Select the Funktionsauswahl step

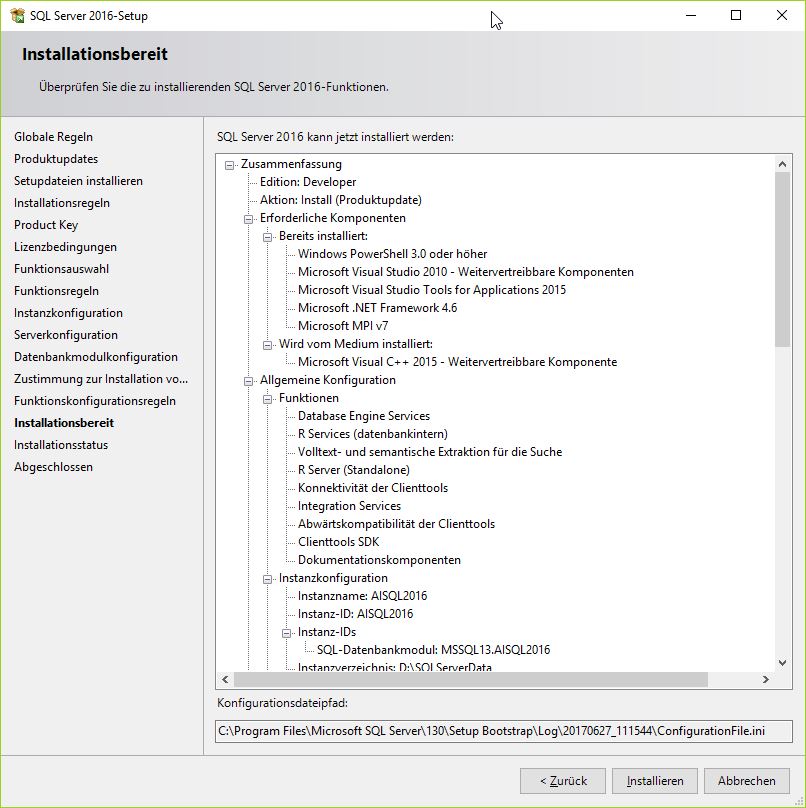click(x=61, y=269)
